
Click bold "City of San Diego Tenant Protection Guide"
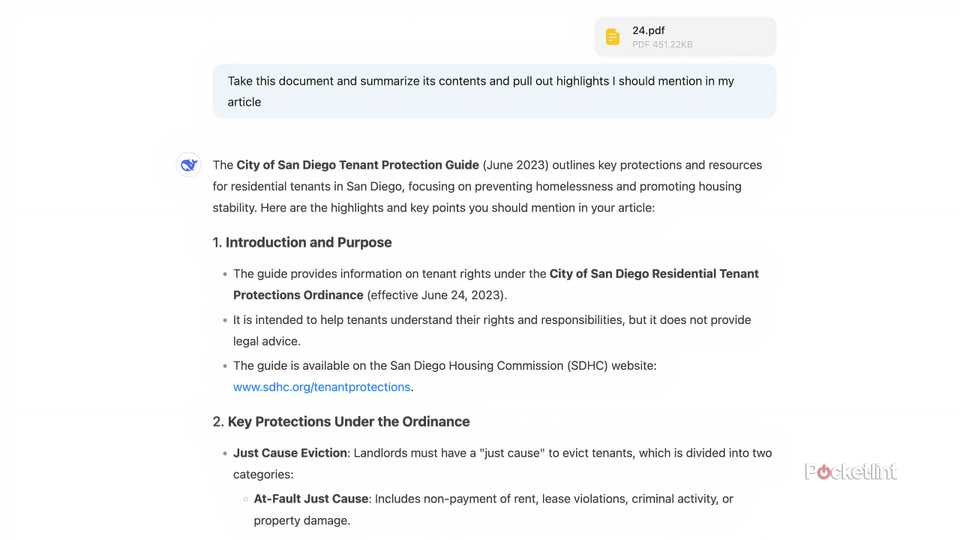coord(357,165)
